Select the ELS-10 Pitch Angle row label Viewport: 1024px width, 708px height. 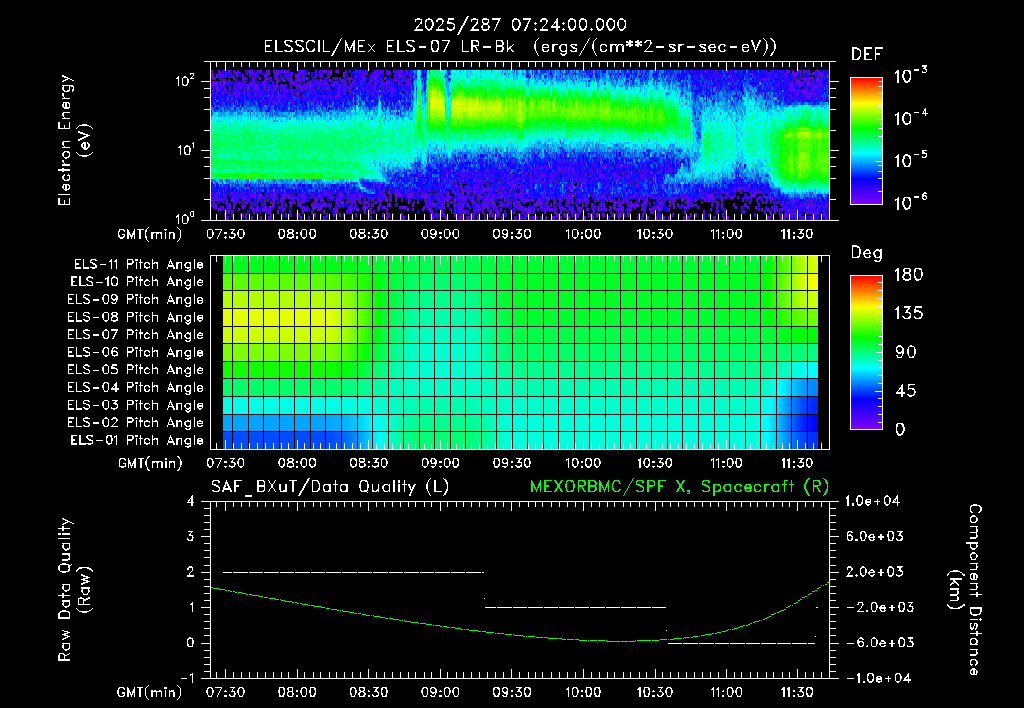137,282
